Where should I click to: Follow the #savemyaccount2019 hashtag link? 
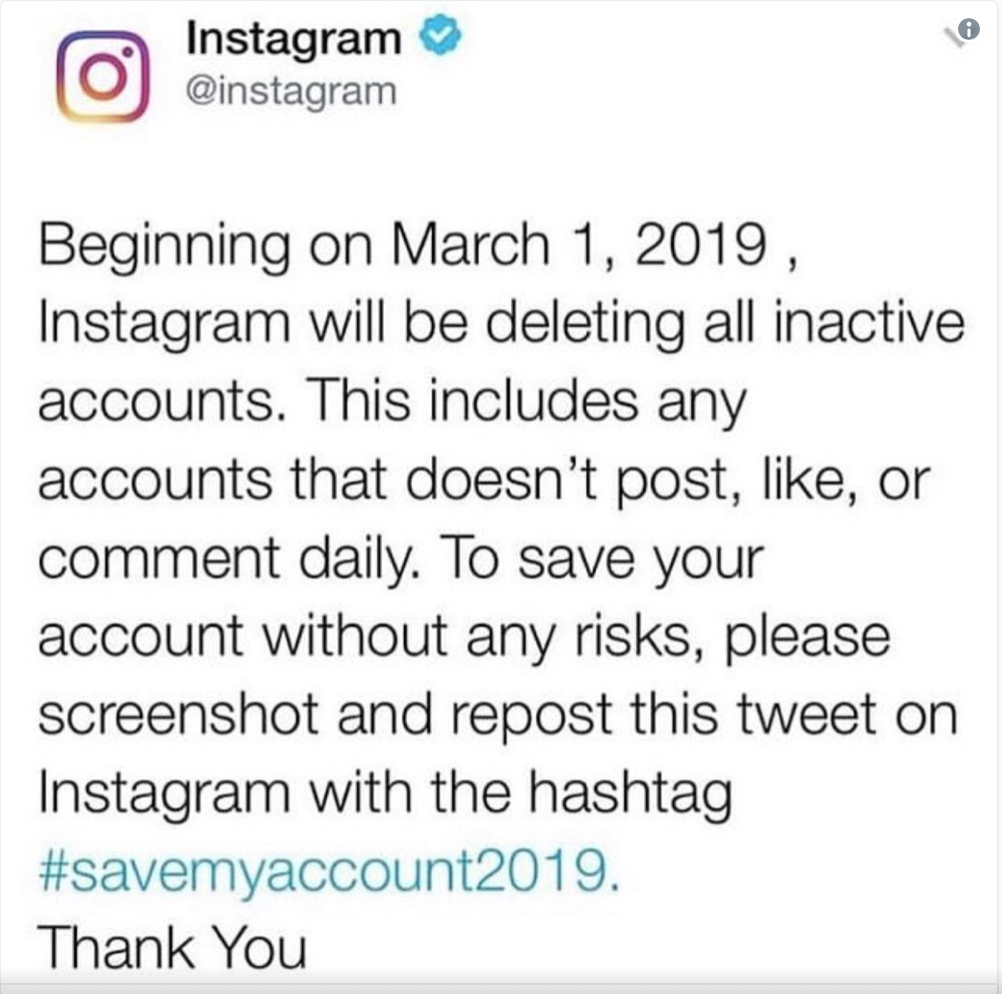tap(328, 873)
